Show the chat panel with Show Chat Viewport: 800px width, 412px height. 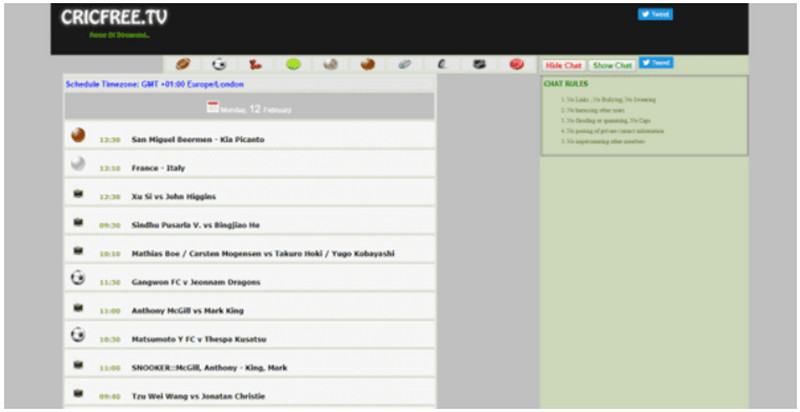[612, 65]
